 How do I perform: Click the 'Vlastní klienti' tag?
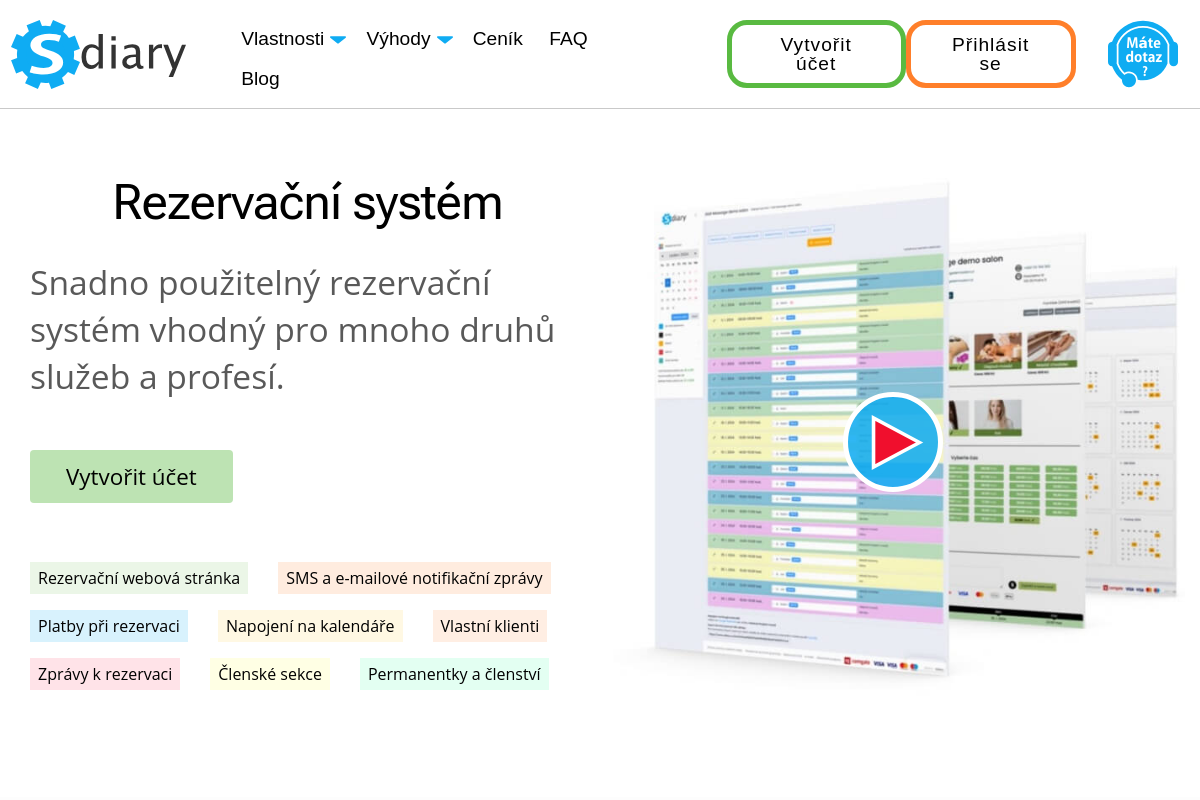click(x=489, y=626)
